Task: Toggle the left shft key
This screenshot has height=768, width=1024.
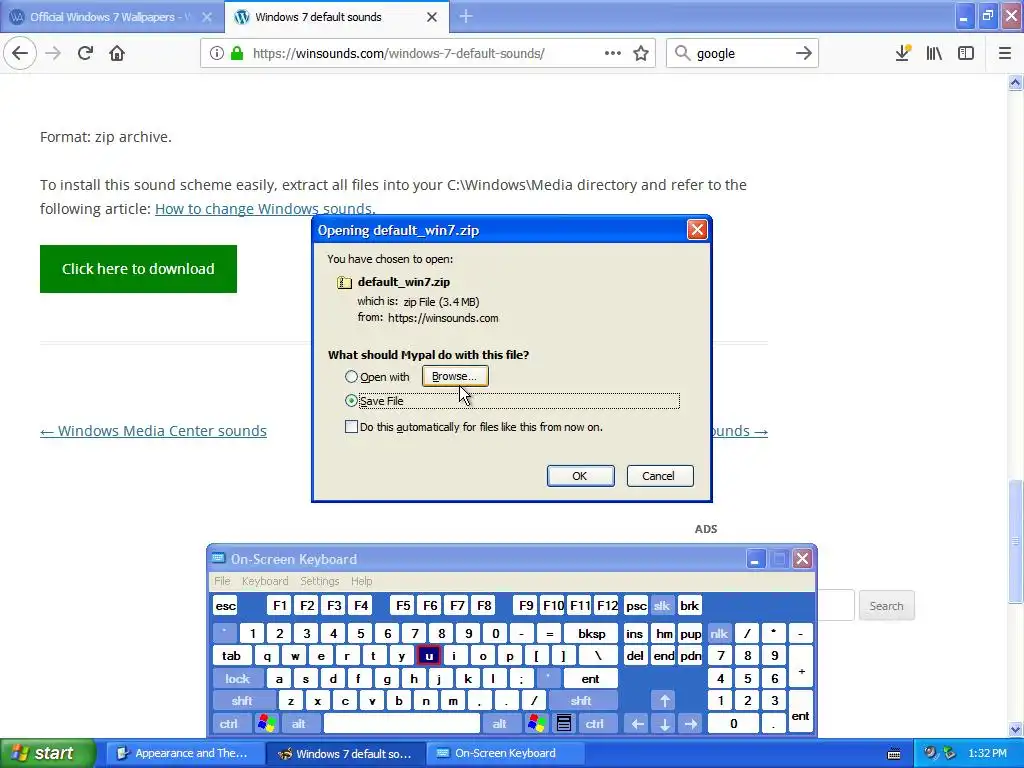Action: pyautogui.click(x=242, y=701)
